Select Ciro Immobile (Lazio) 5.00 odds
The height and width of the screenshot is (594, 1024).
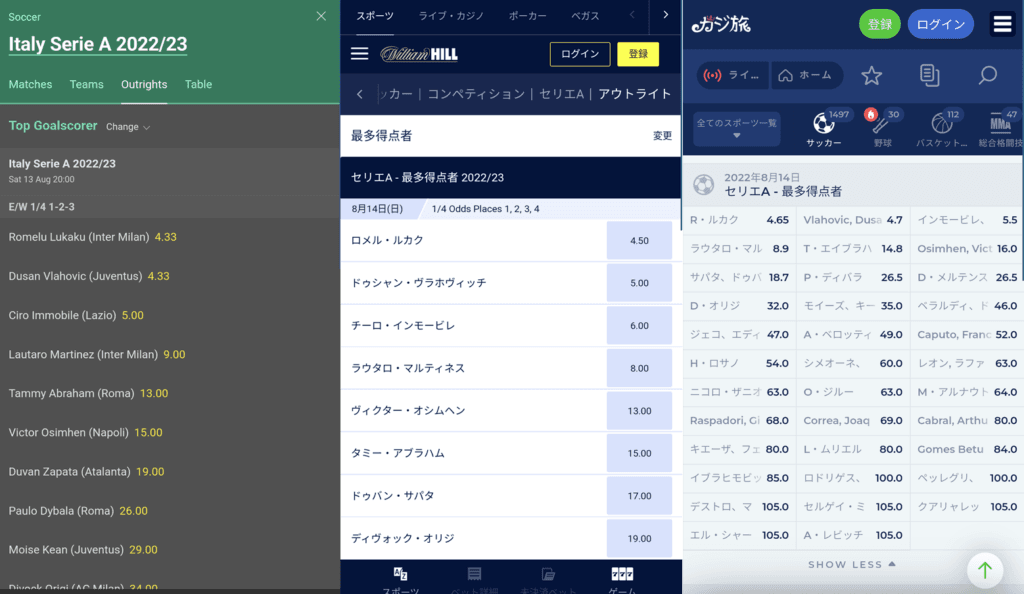133,315
